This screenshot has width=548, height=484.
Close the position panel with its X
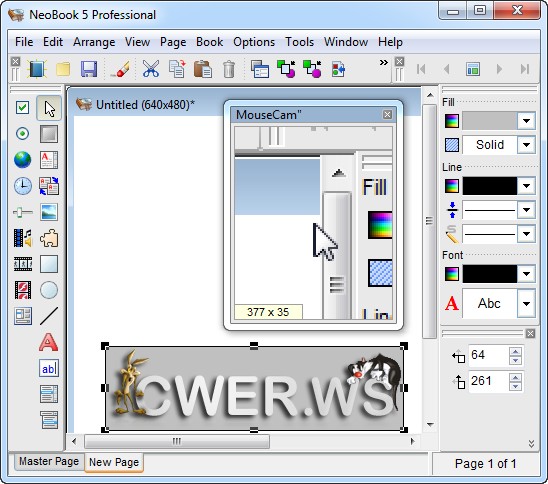click(x=530, y=334)
